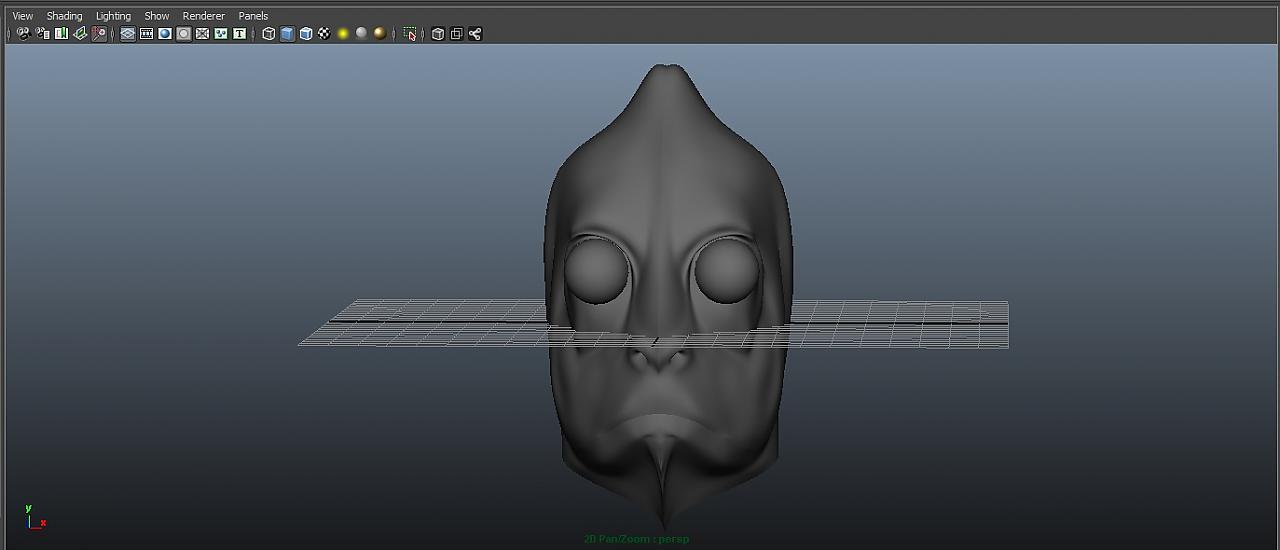This screenshot has height=550, width=1280.
Task: Enable Use All Lights yellow sphere
Action: 343,34
